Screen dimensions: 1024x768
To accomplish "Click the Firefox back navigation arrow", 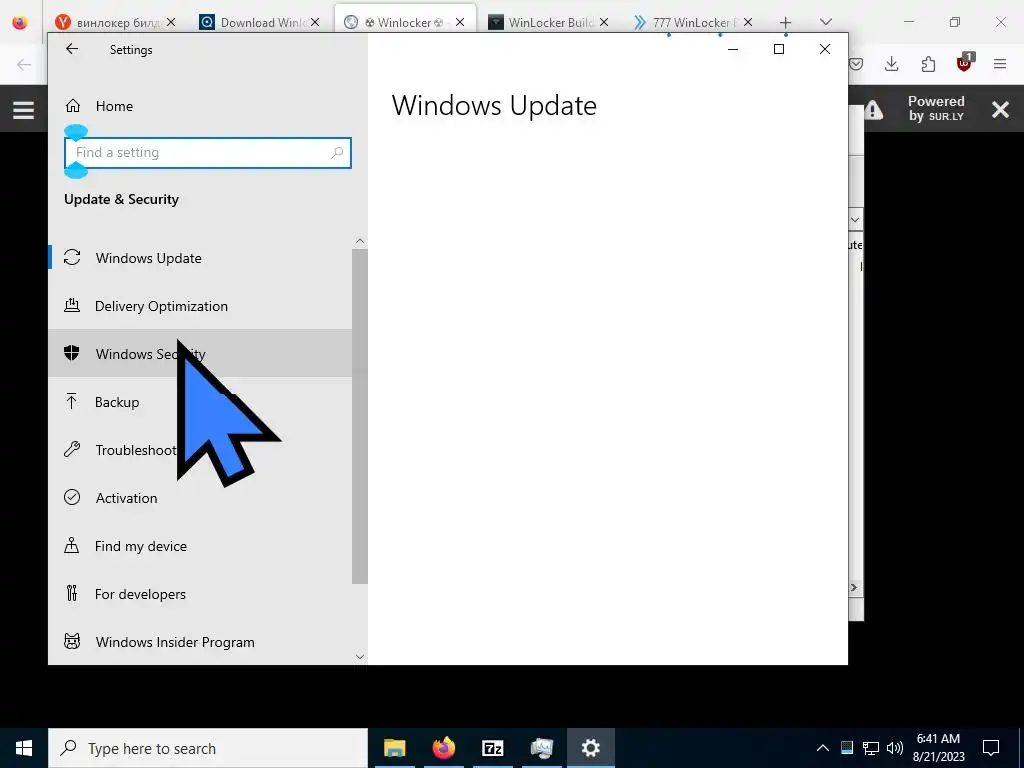I will point(24,64).
